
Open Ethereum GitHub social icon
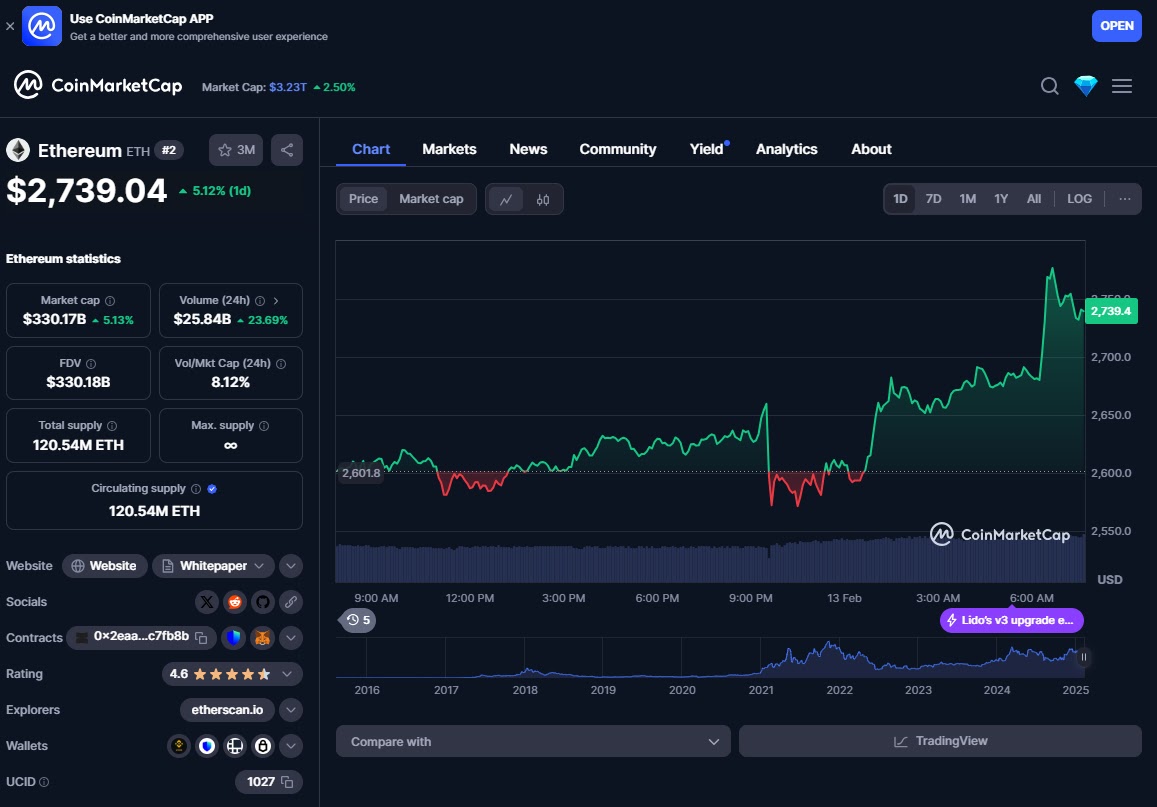(263, 602)
